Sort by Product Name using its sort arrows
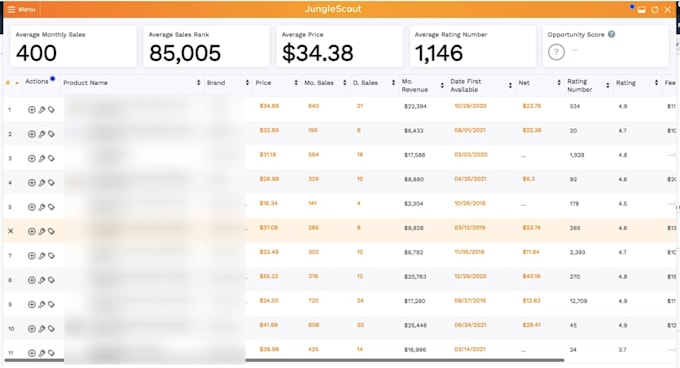Screen dimensions: 680x368 (199, 82)
